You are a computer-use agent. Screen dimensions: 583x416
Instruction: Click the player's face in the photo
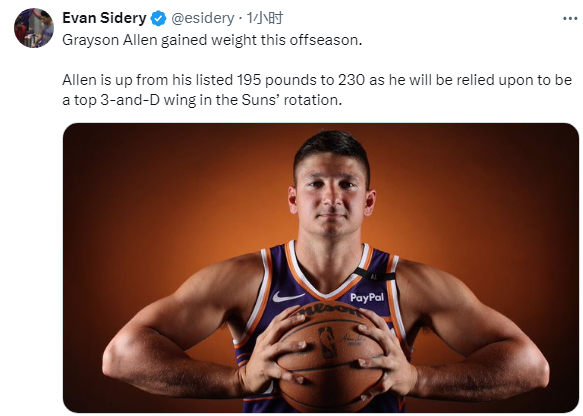click(x=332, y=197)
